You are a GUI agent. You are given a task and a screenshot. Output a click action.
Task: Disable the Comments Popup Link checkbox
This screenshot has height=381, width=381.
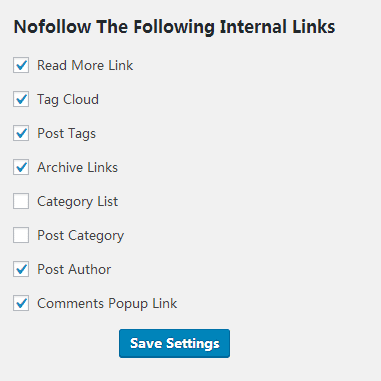(21, 303)
